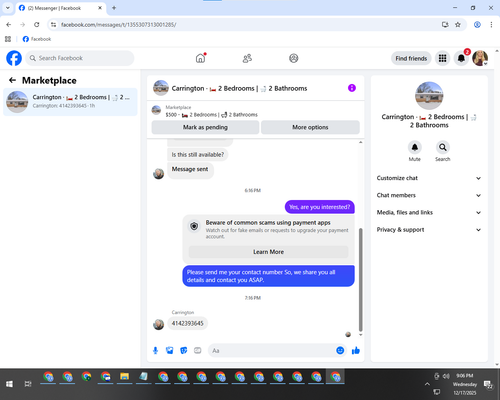Mute the conversation with the bell icon
The height and width of the screenshot is (400, 500).
point(414,147)
